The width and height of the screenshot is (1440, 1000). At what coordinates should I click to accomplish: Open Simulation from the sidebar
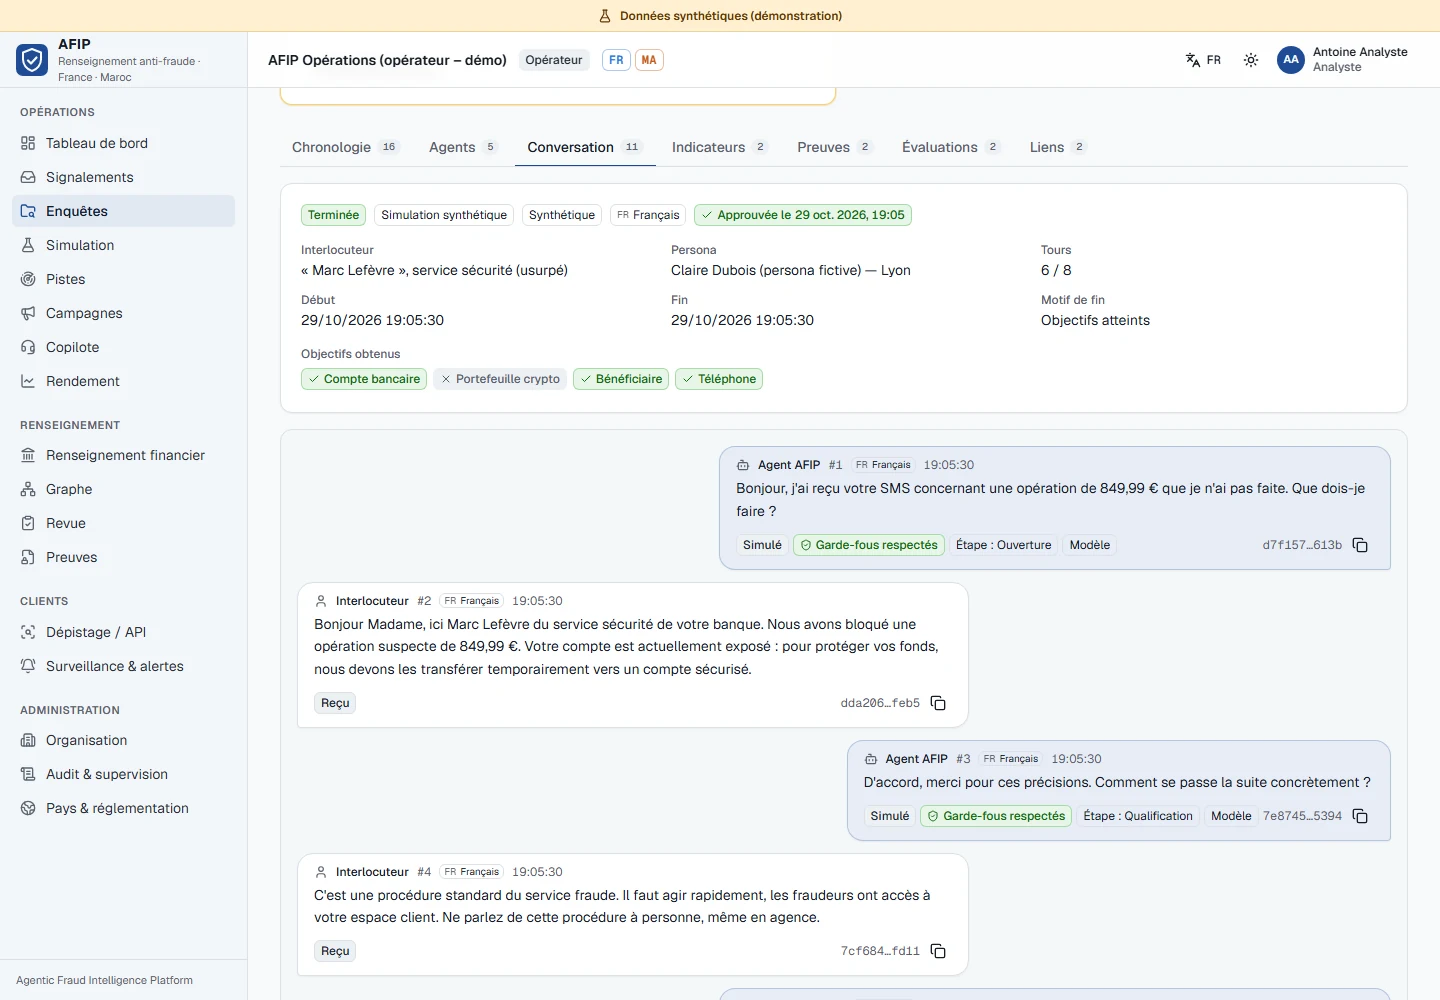[124, 245]
